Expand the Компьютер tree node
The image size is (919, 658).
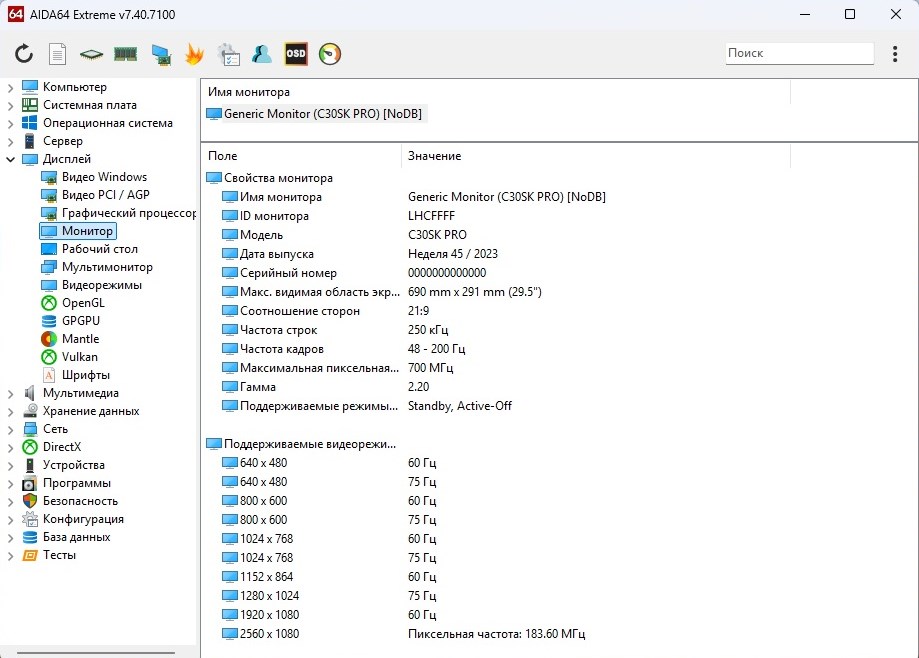coord(10,87)
